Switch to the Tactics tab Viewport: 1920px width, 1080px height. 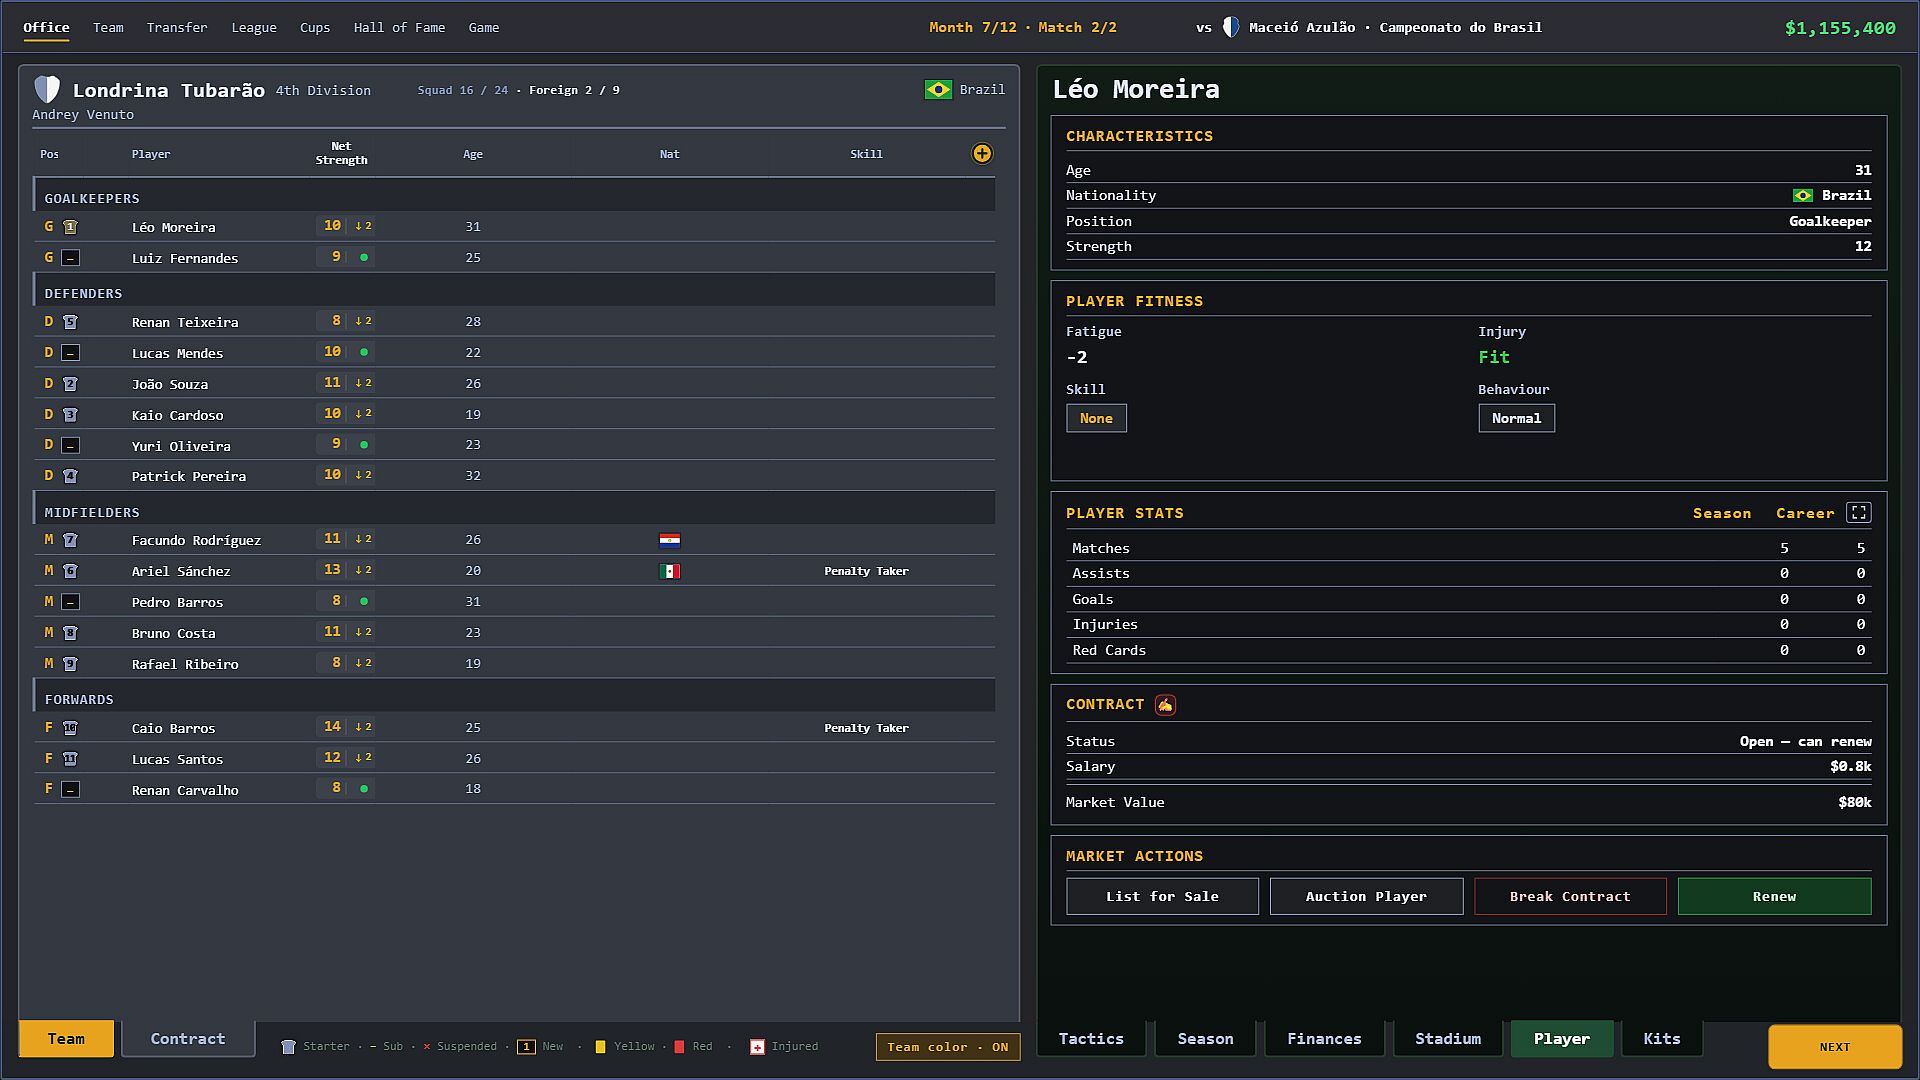point(1091,1039)
